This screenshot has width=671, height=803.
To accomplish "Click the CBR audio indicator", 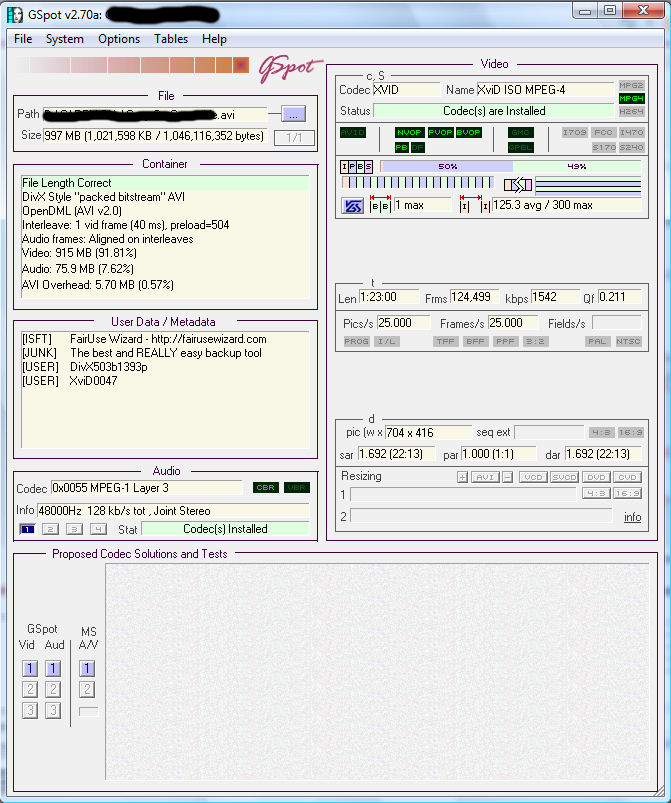I will [x=265, y=488].
